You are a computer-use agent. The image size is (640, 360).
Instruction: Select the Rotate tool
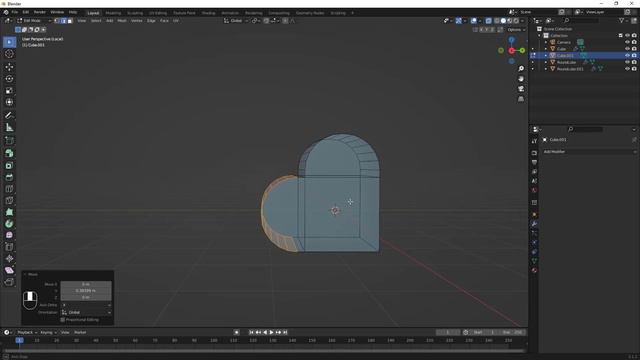pyautogui.click(x=9, y=78)
